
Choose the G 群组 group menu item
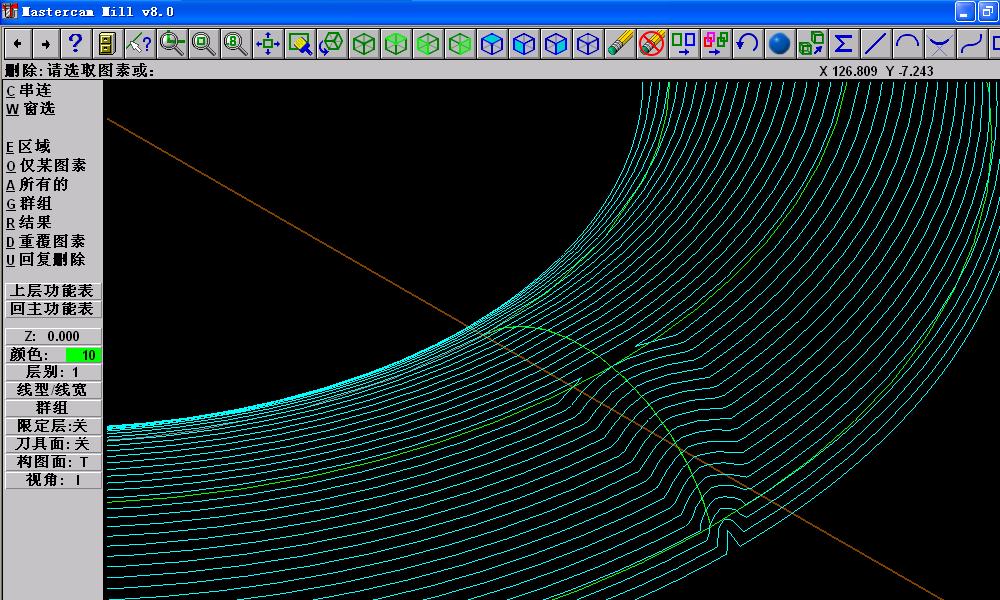coord(29,204)
